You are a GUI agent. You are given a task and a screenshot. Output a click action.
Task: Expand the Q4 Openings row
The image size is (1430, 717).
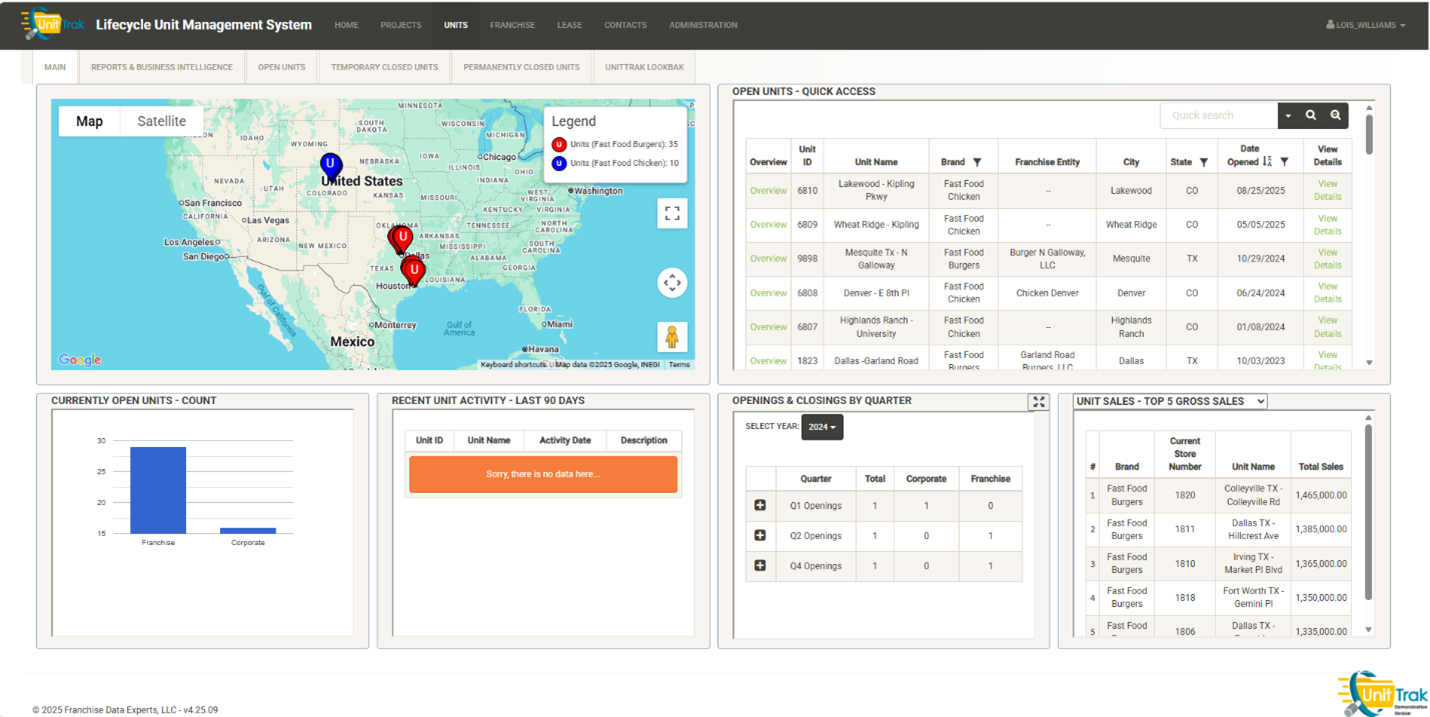tap(760, 566)
